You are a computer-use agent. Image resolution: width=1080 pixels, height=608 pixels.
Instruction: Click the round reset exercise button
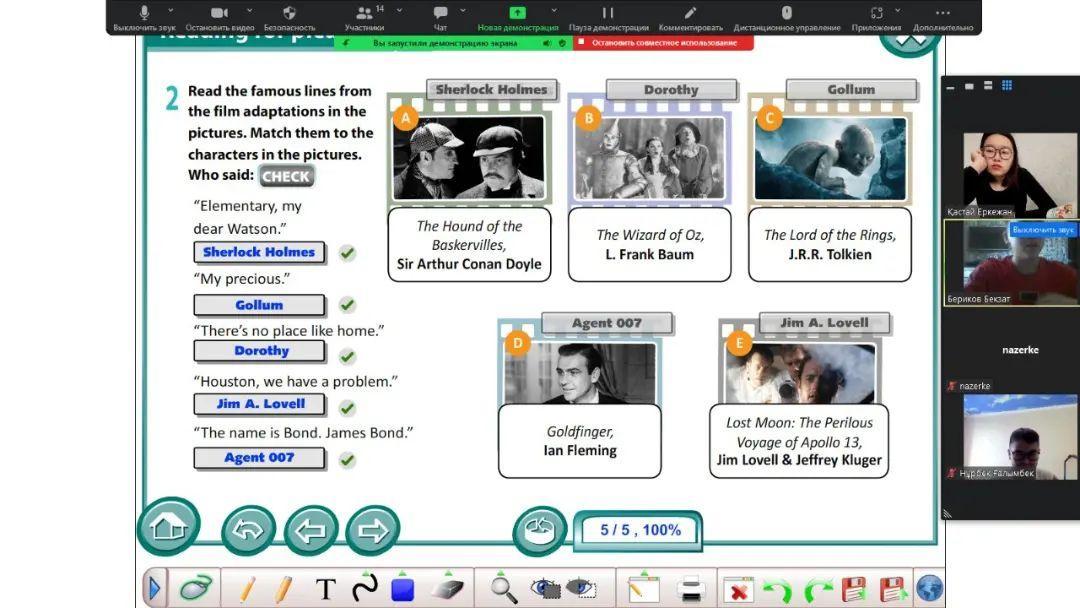pyautogui.click(x=539, y=530)
